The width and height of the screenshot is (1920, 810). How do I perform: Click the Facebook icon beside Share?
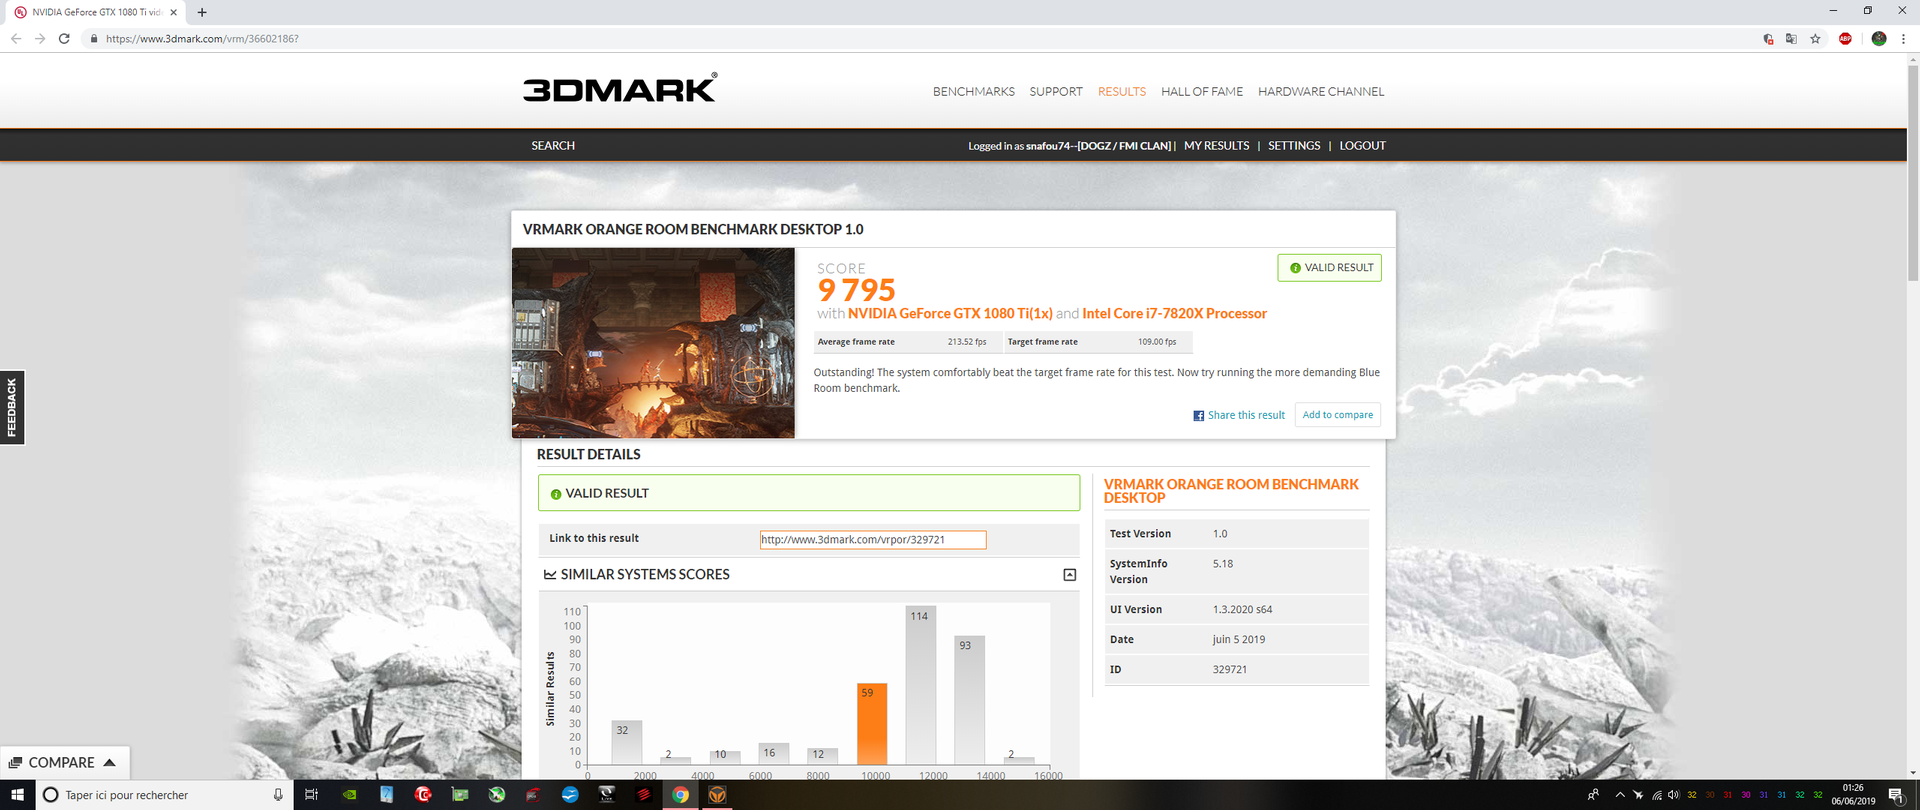1198,416
